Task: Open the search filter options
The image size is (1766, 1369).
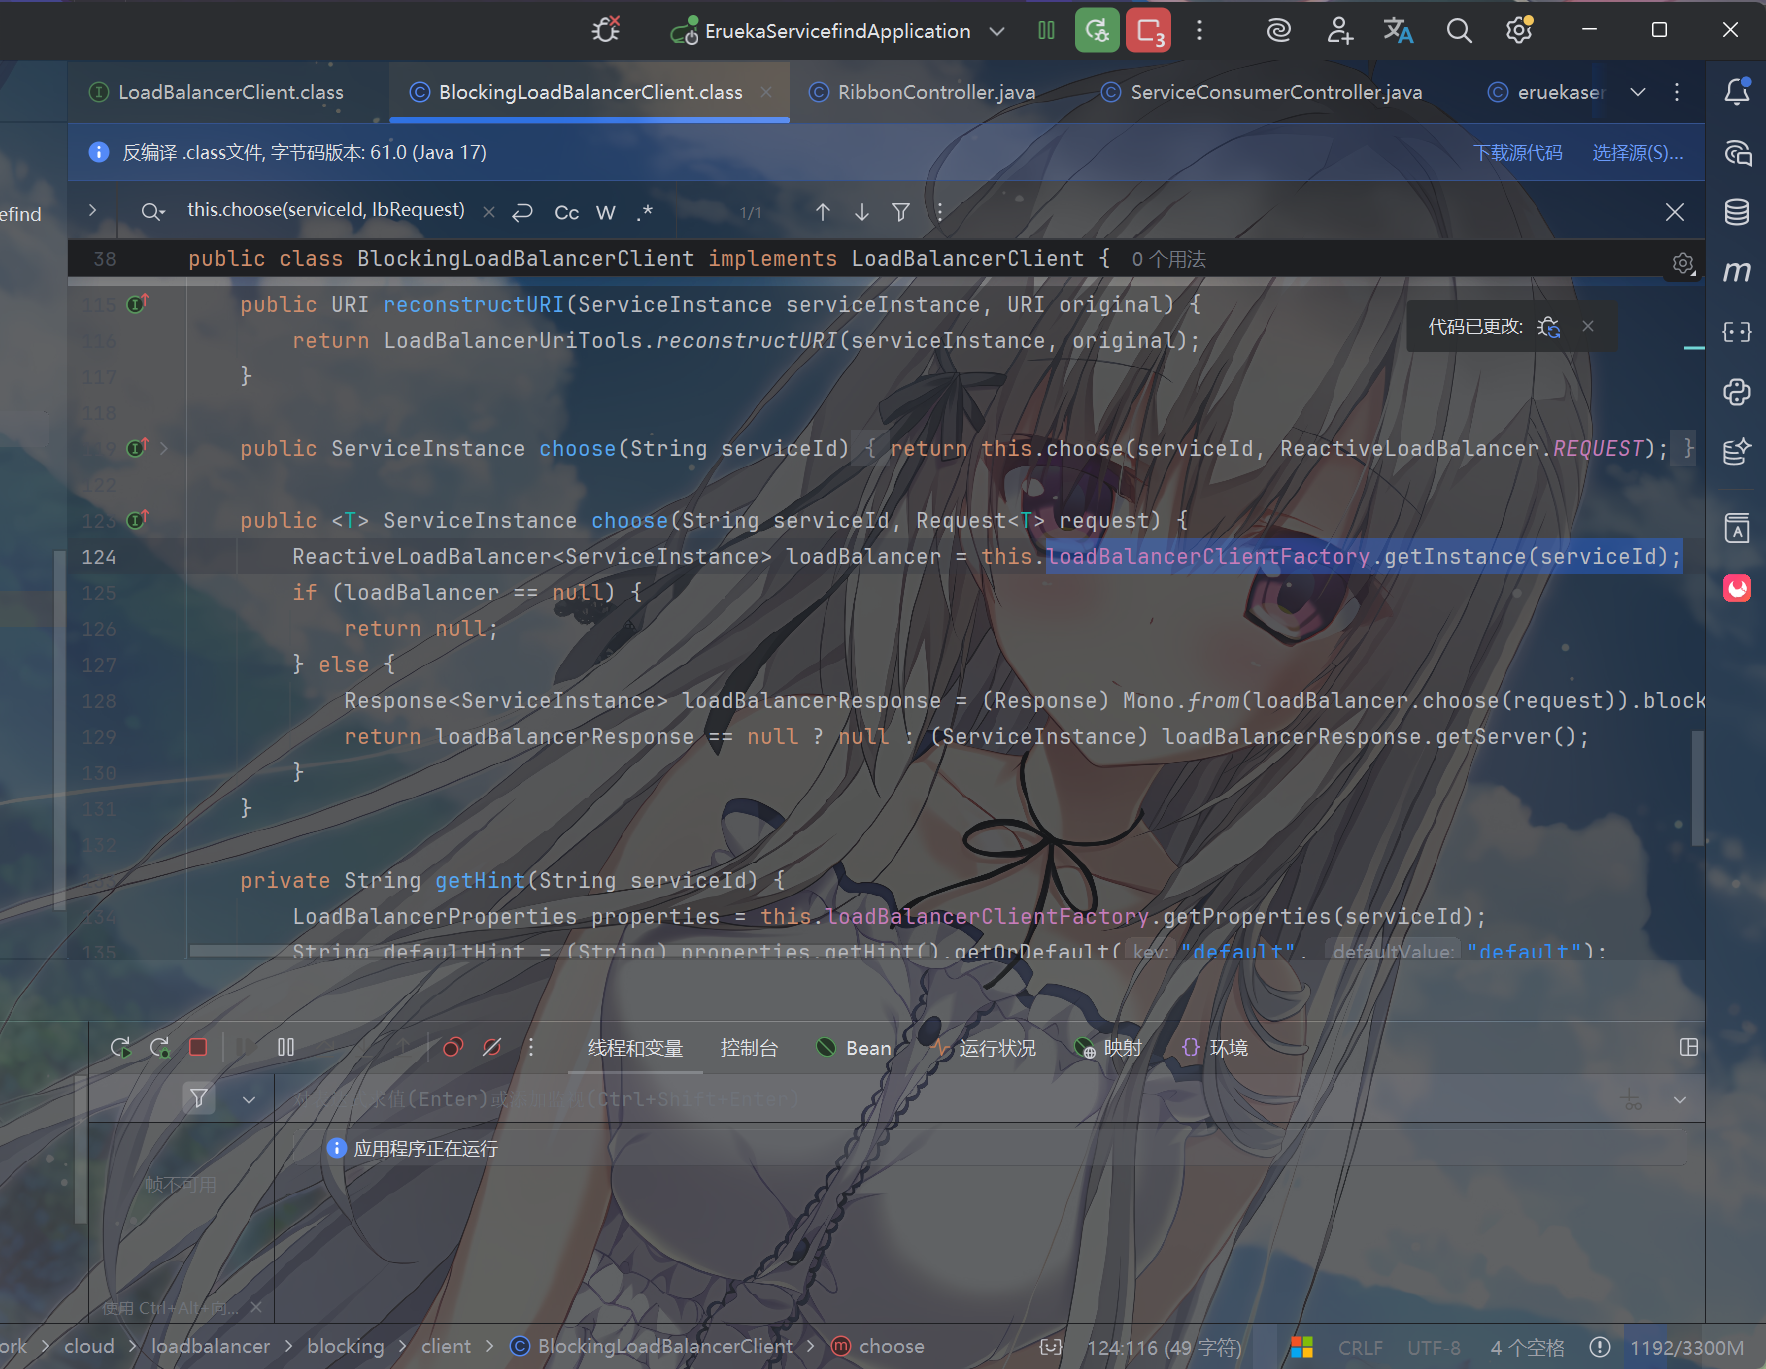Action: (x=901, y=212)
